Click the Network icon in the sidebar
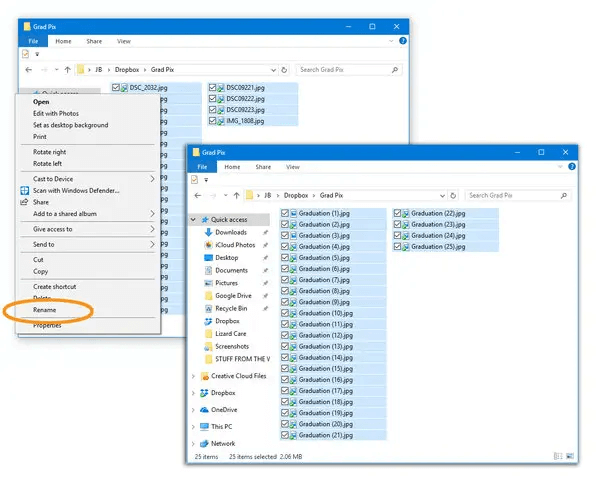This screenshot has width=600, height=488. coord(204,443)
